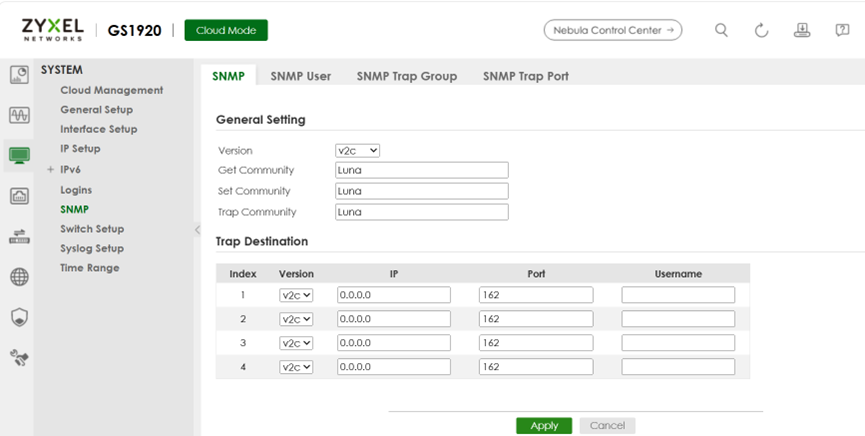This screenshot has width=865, height=436.
Task: Open Version dropdown for trap index 1
Action: pos(296,295)
